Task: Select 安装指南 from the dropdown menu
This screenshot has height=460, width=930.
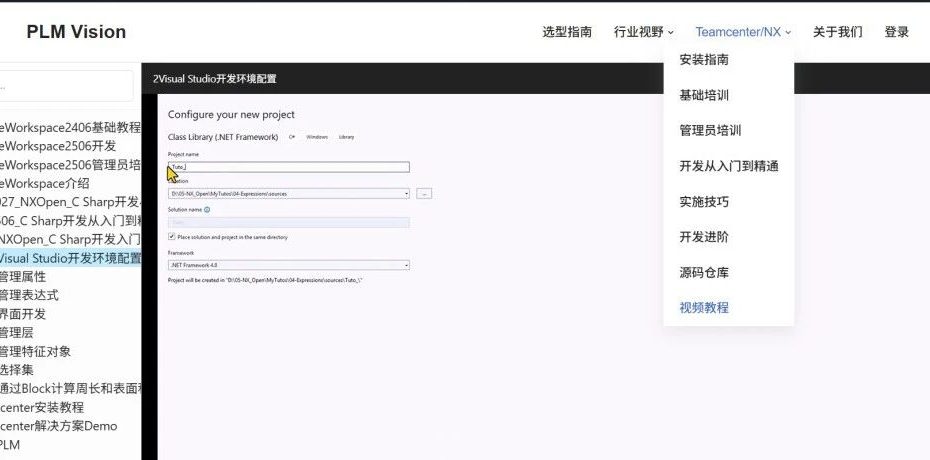Action: click(703, 60)
